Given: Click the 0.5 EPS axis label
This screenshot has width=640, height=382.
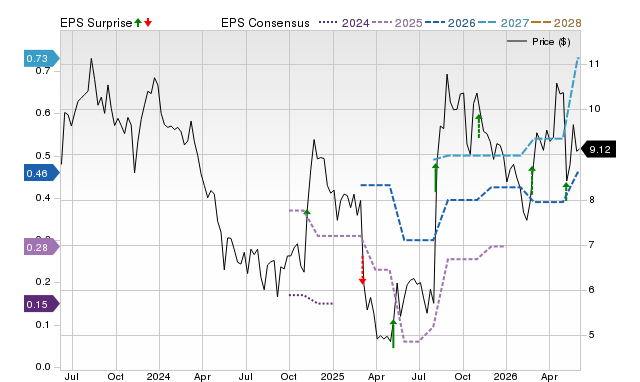Looking at the screenshot, I should 43,155.
